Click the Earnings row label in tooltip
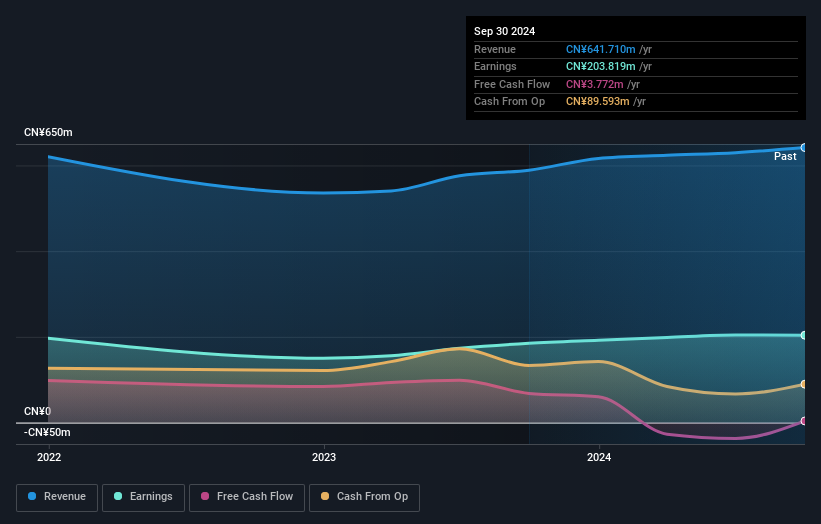The image size is (821, 524). pyautogui.click(x=495, y=66)
